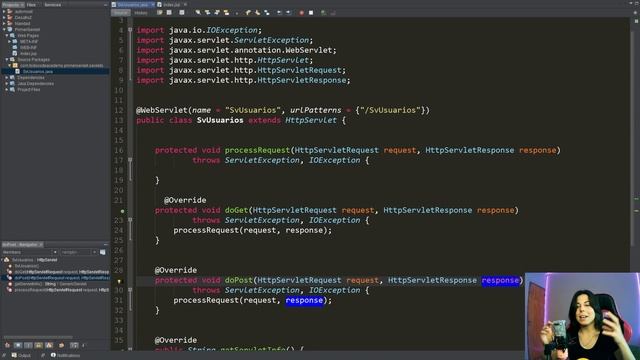This screenshot has height=360, width=640.
Task: Expand the META-INF folder
Action: (10, 41)
